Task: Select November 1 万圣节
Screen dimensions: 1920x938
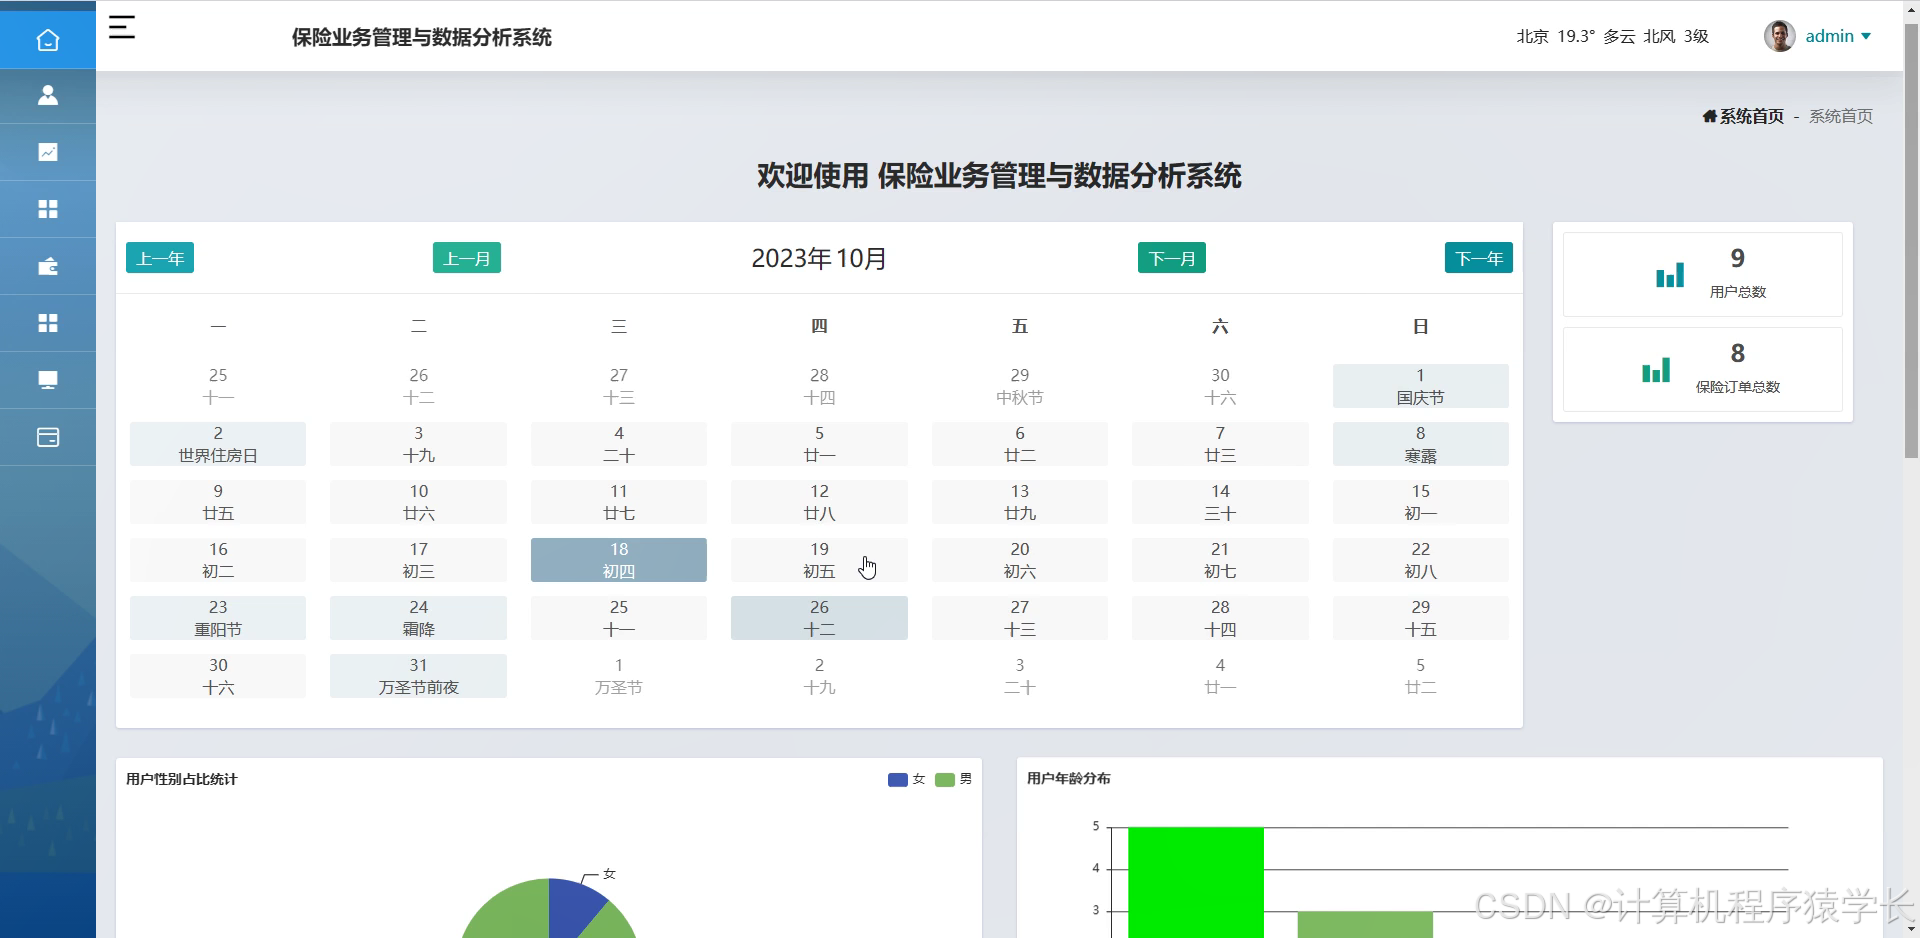Action: tap(619, 676)
